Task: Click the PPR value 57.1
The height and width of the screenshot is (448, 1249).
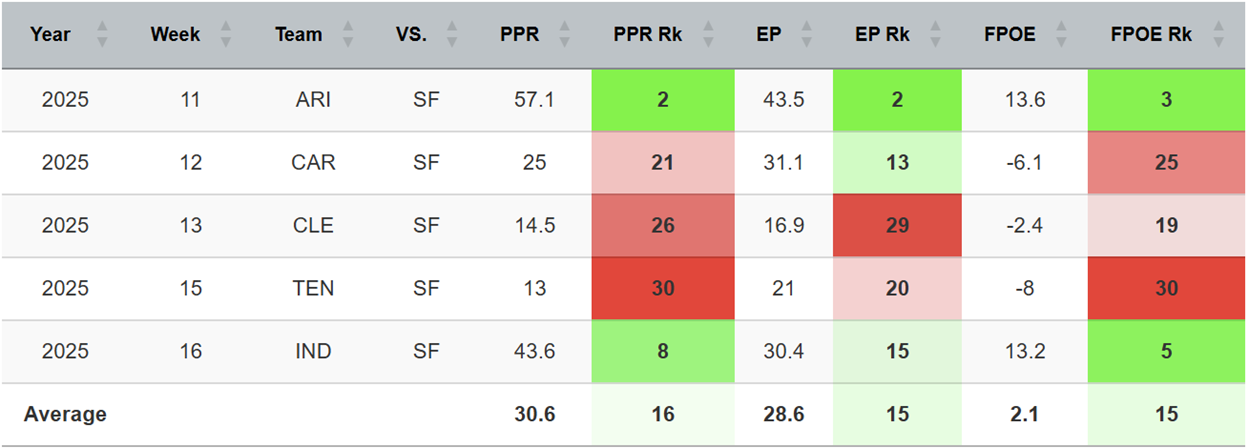Action: [534, 99]
